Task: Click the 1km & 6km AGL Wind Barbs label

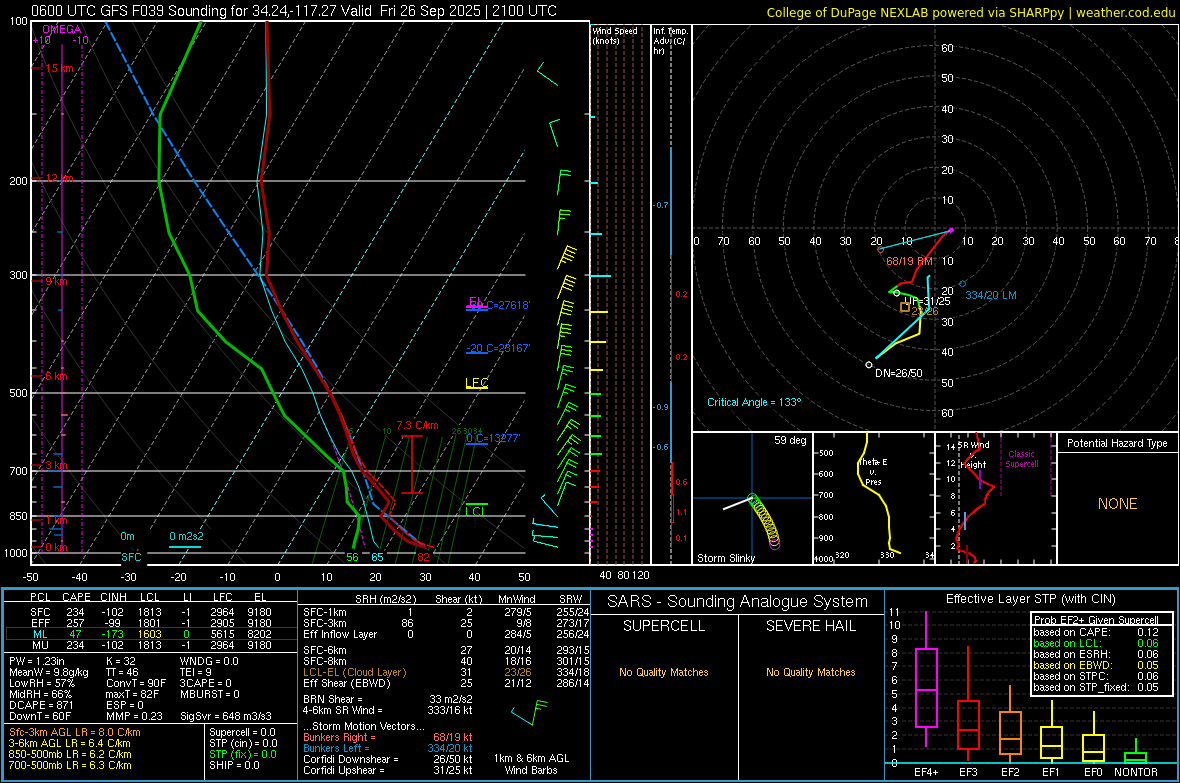Action: pyautogui.click(x=531, y=764)
